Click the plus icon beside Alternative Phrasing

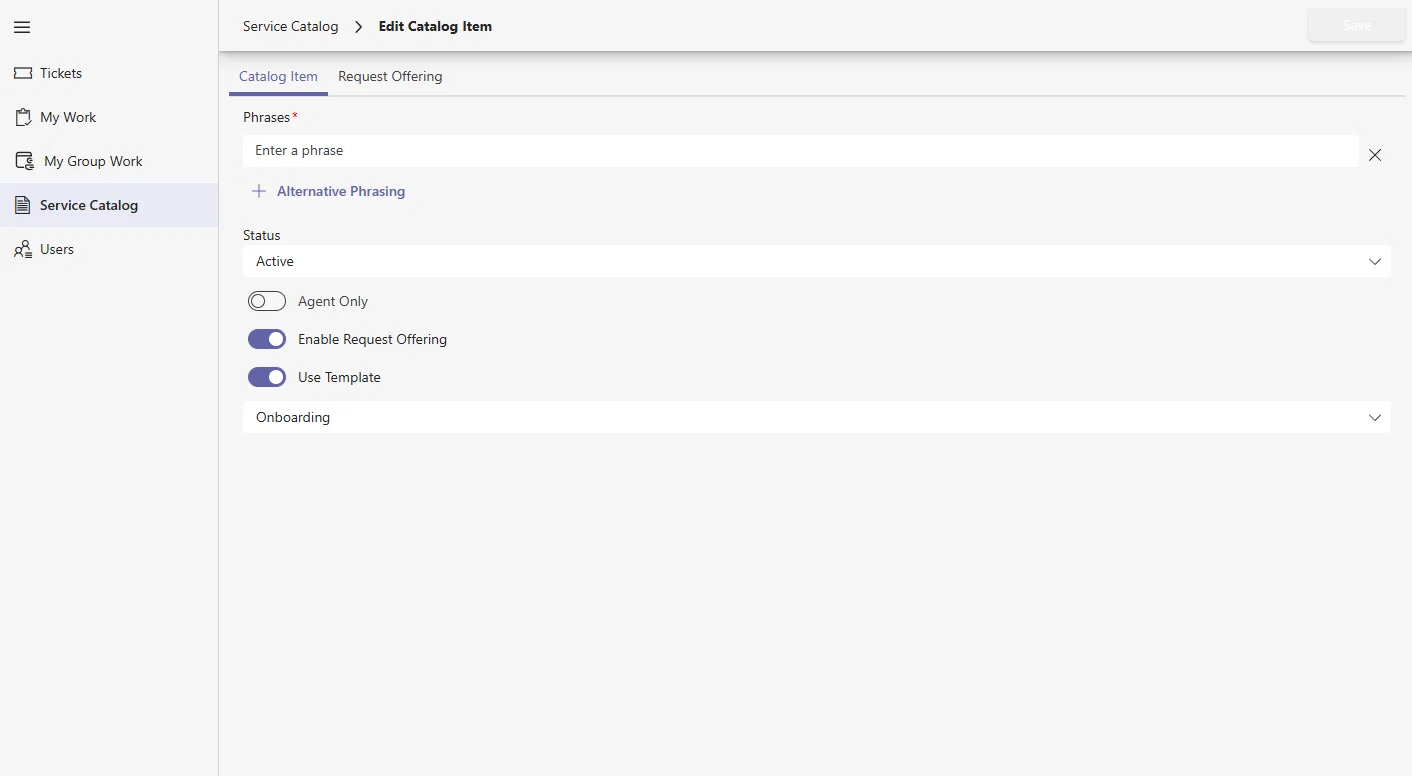[x=259, y=191]
